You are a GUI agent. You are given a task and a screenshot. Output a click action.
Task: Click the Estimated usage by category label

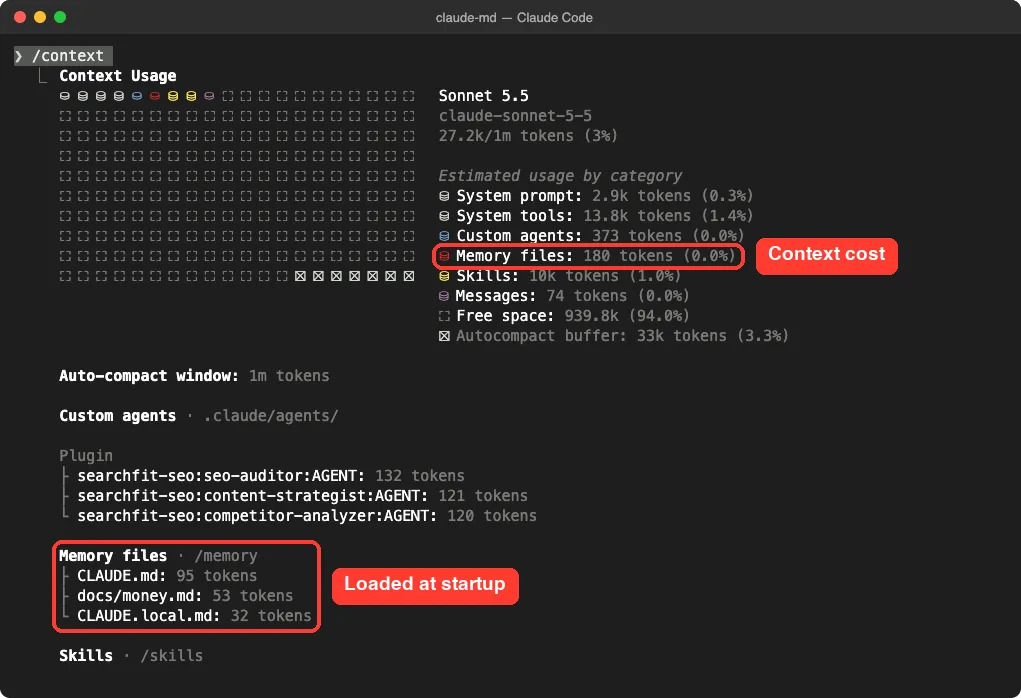point(560,176)
